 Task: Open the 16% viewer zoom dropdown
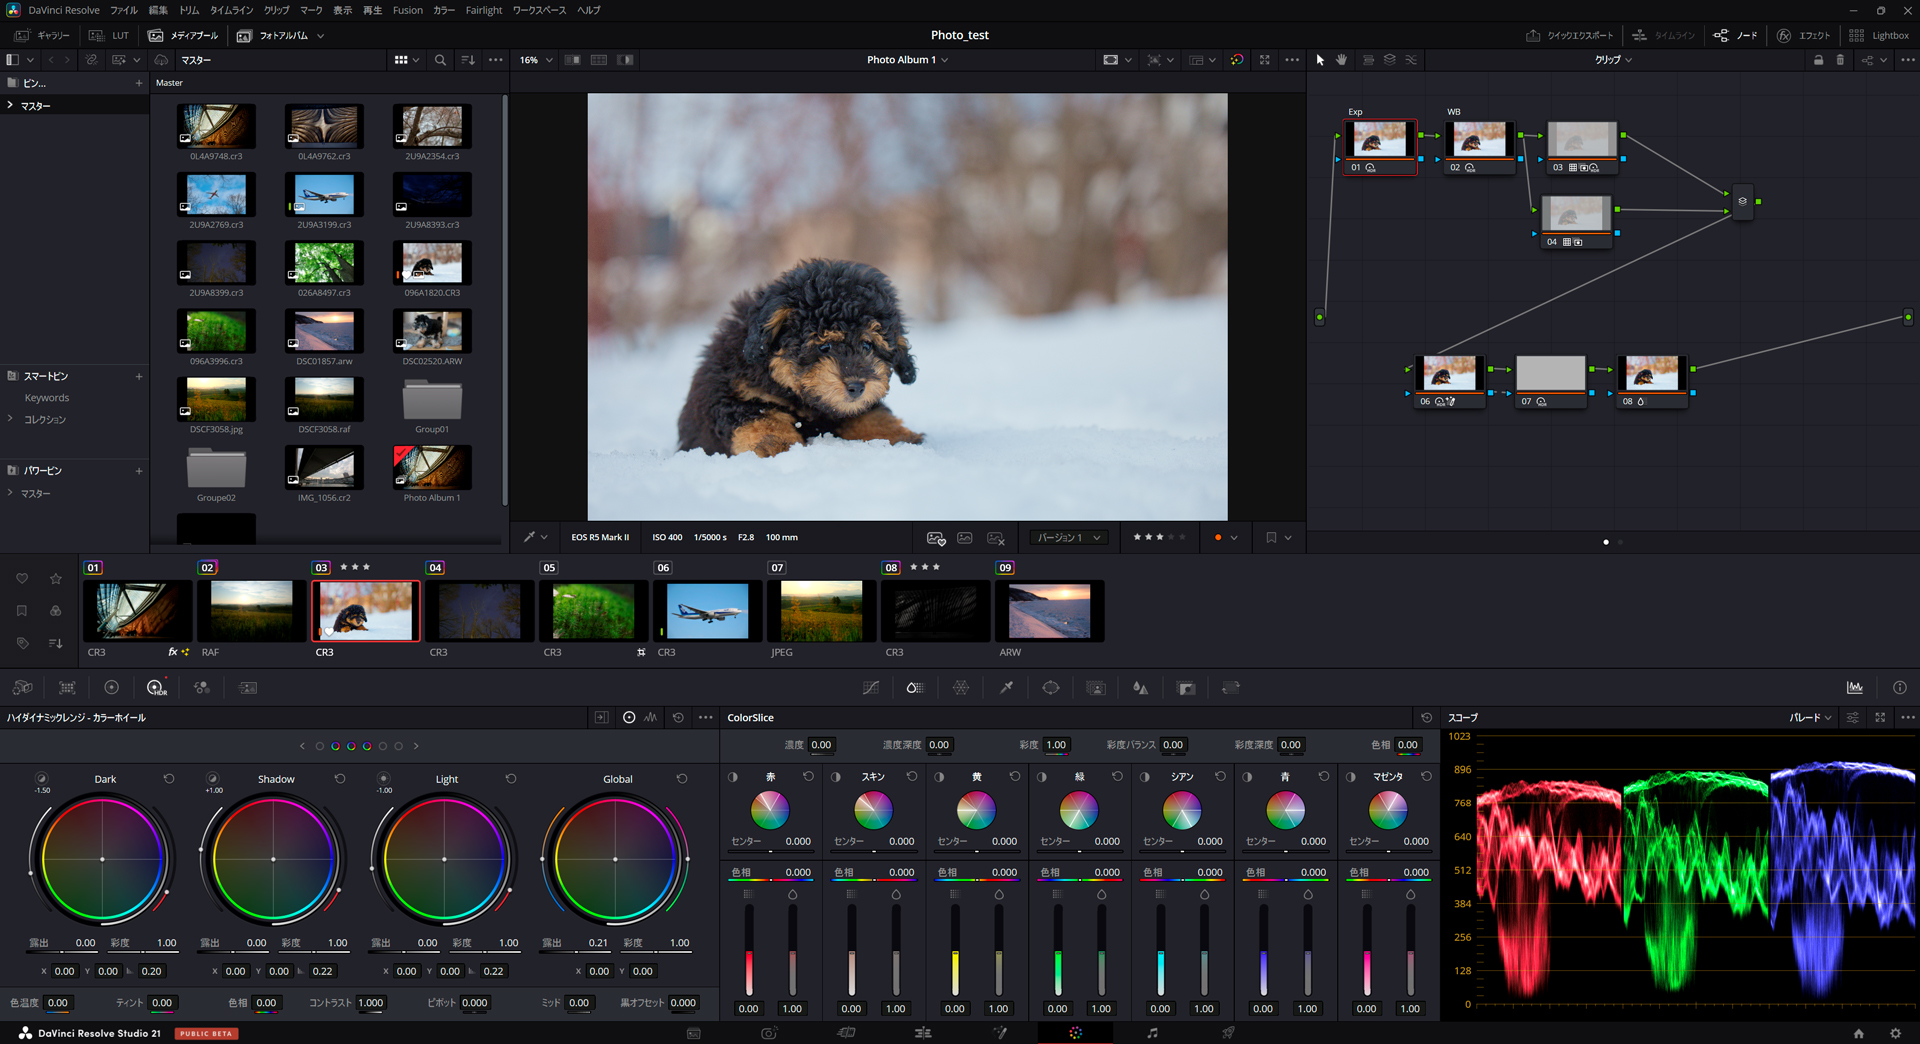[x=536, y=60]
